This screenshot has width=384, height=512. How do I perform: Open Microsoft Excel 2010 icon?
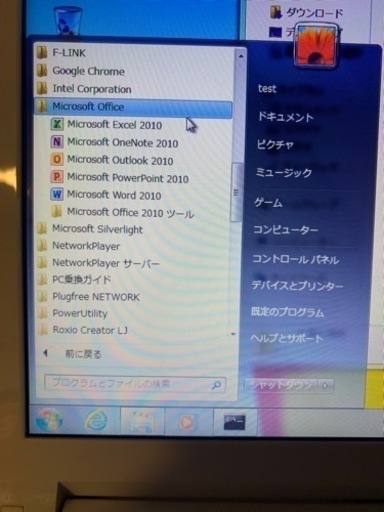(57, 124)
